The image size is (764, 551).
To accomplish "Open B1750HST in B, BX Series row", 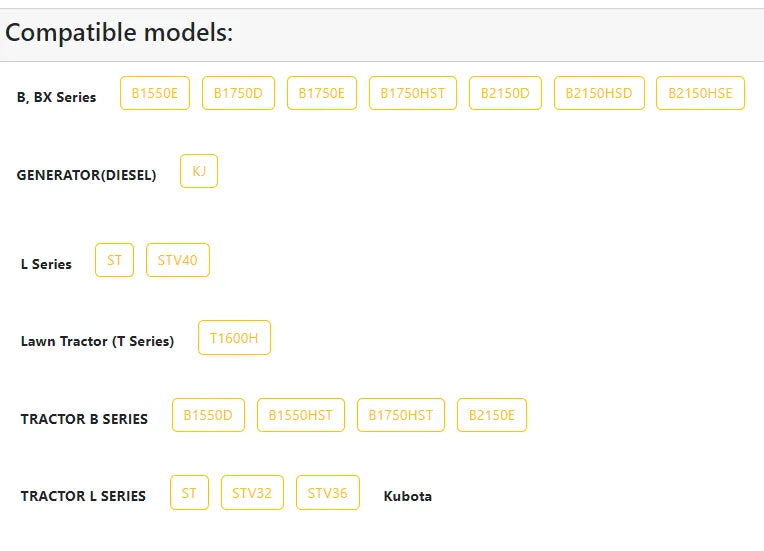I will (x=413, y=93).
